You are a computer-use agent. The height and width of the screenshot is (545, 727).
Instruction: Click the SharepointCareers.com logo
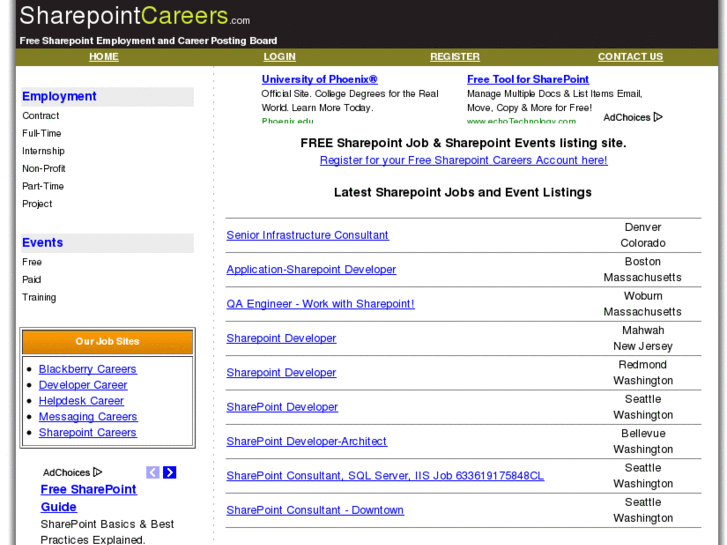point(135,16)
